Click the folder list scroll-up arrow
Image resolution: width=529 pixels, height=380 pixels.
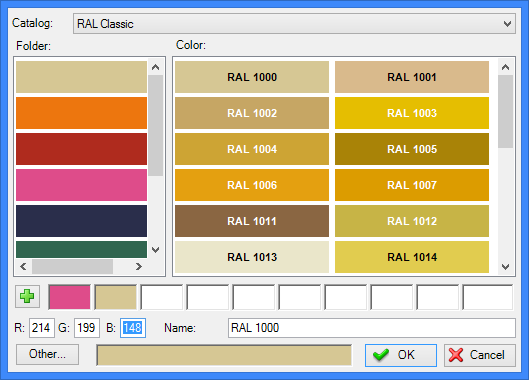tap(156, 67)
